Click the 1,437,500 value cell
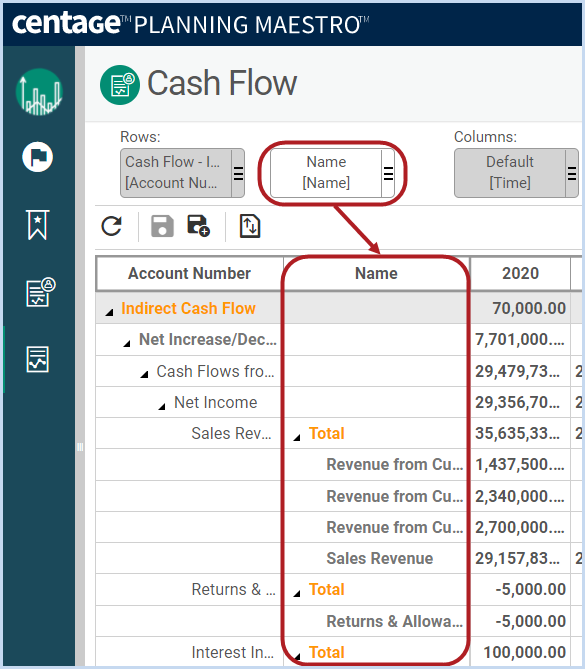The image size is (585, 669). coord(520,465)
